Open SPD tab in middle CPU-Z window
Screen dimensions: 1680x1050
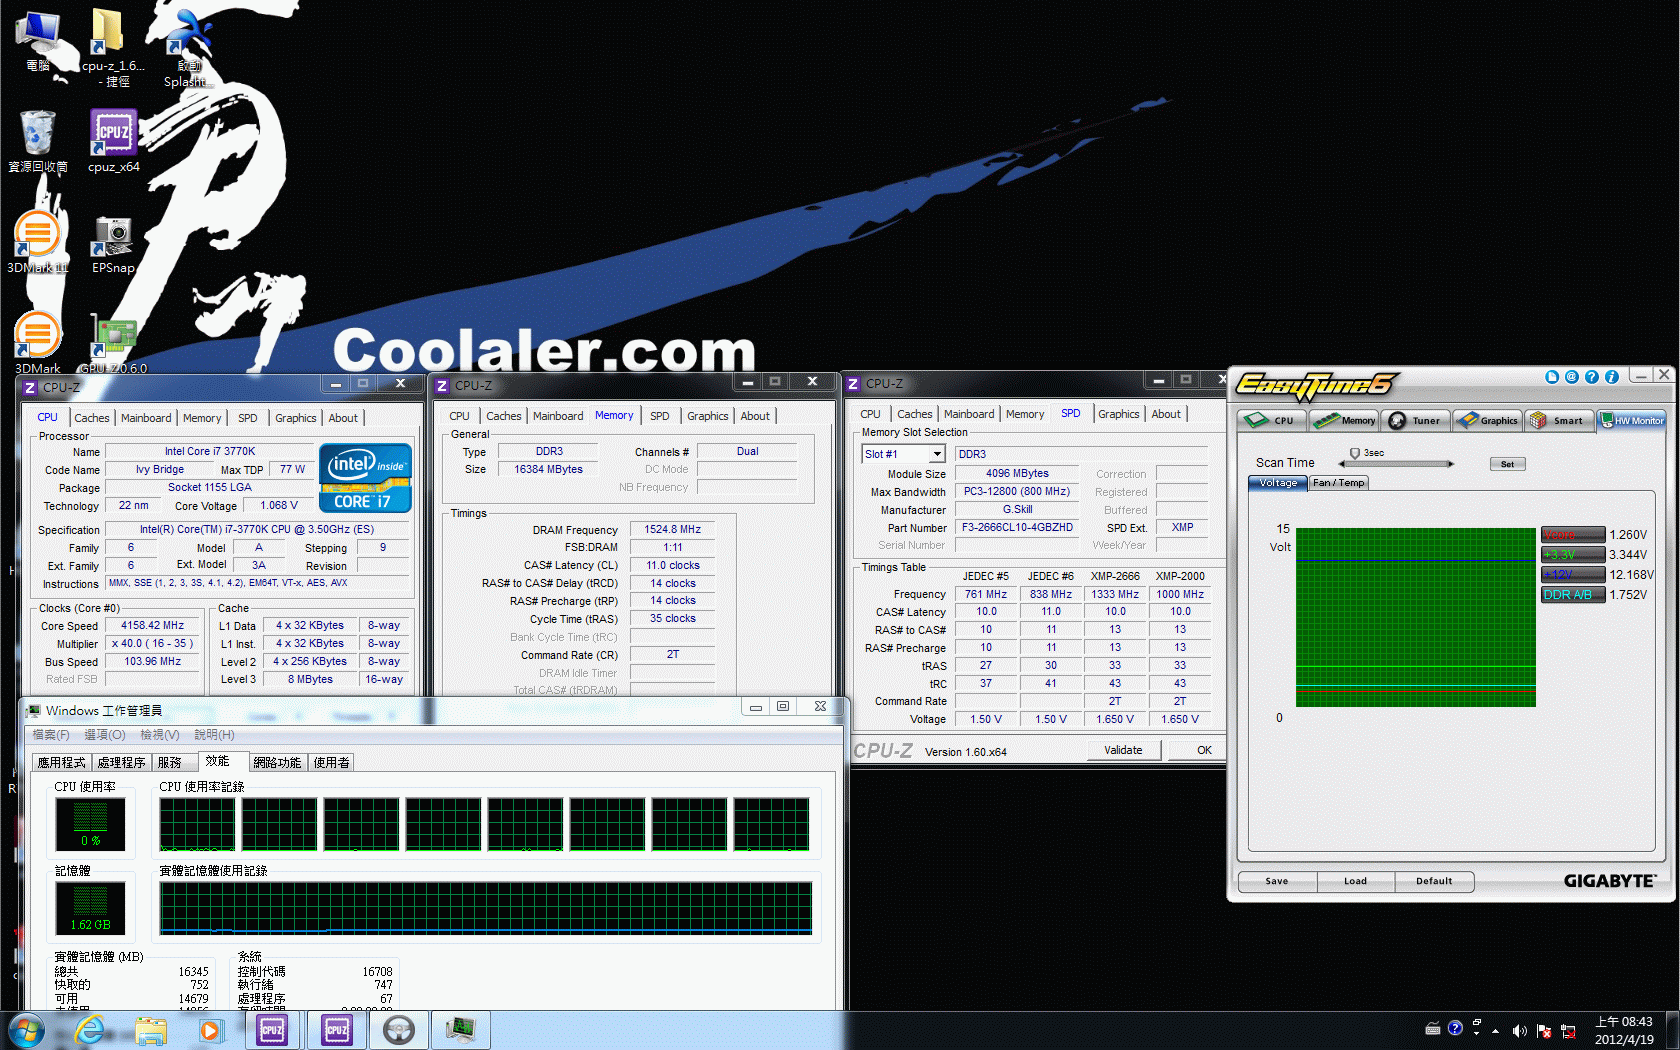coord(660,416)
